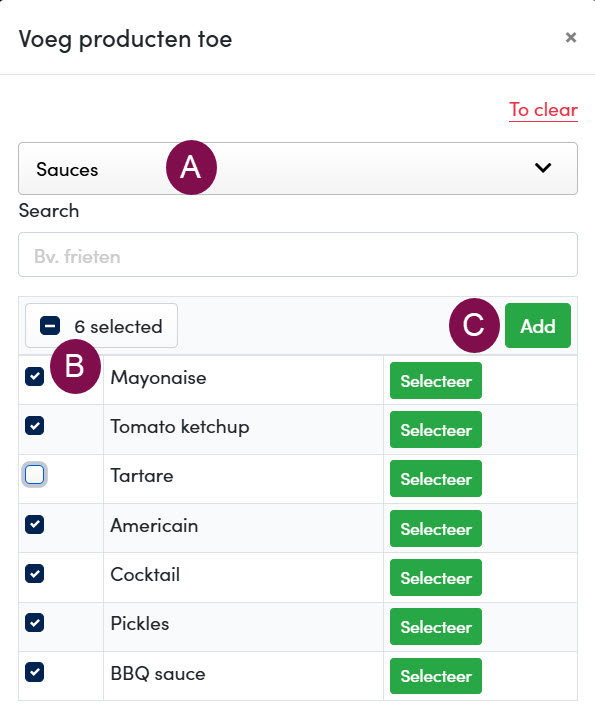Deselect the Cocktail checkbox

pyautogui.click(x=35, y=574)
